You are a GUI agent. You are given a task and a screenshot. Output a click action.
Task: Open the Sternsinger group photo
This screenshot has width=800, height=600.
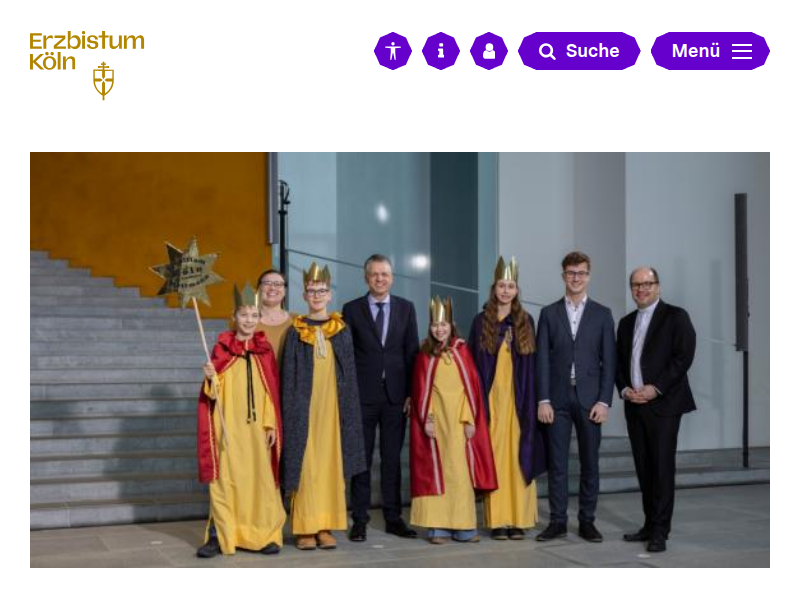(400, 360)
